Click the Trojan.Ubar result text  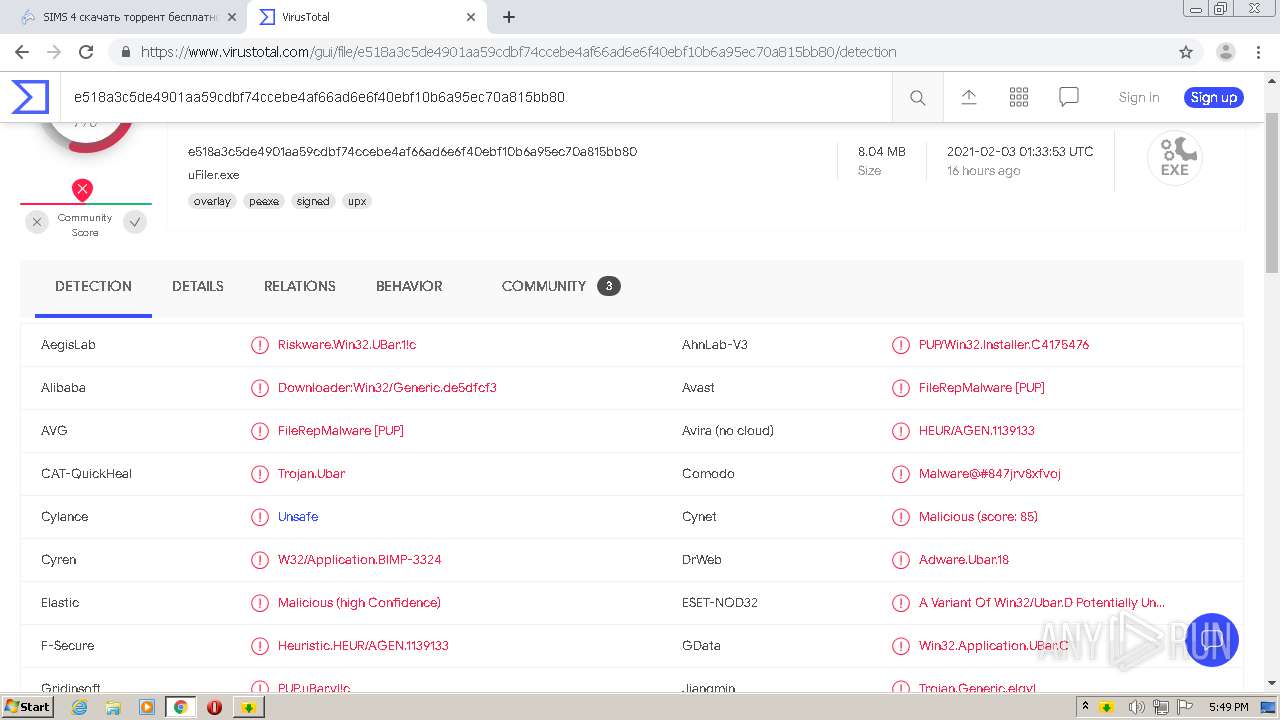point(311,474)
